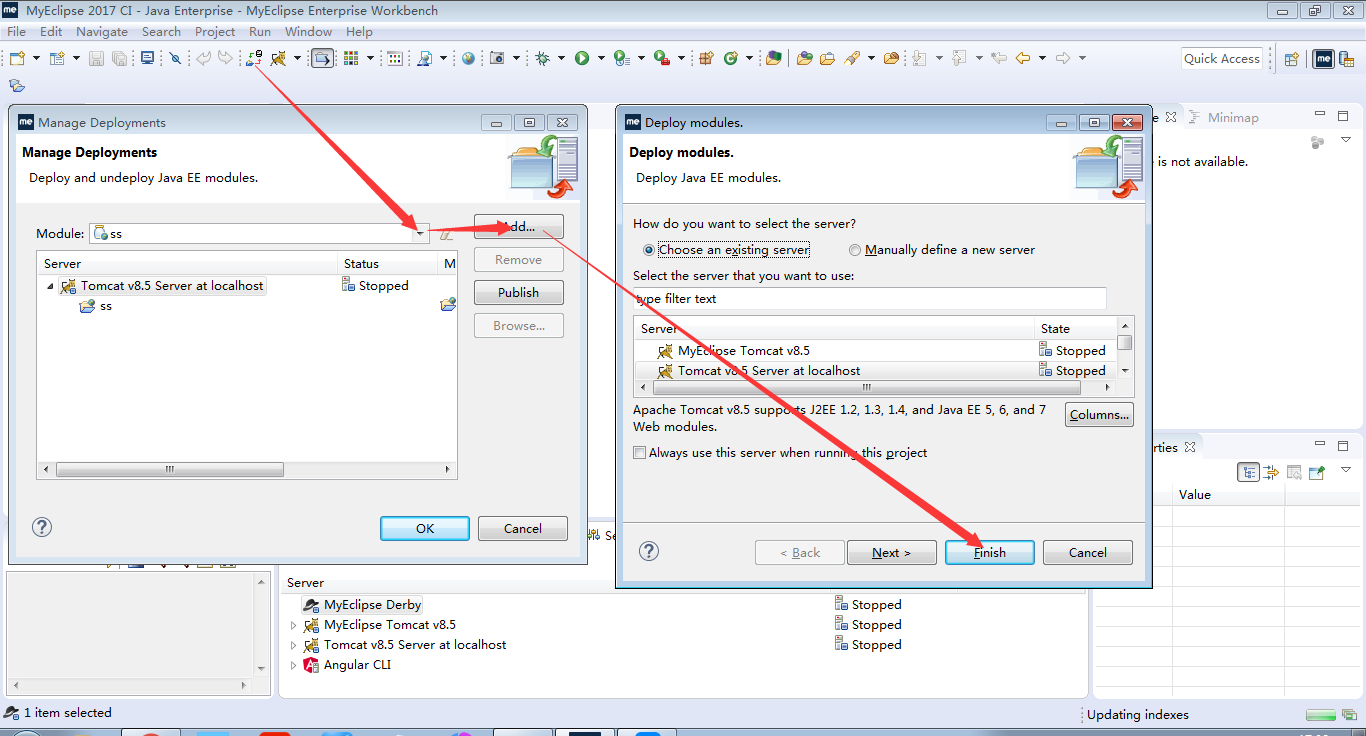Click the camera snapshot toolbar icon
This screenshot has height=736, width=1366.
(x=497, y=58)
